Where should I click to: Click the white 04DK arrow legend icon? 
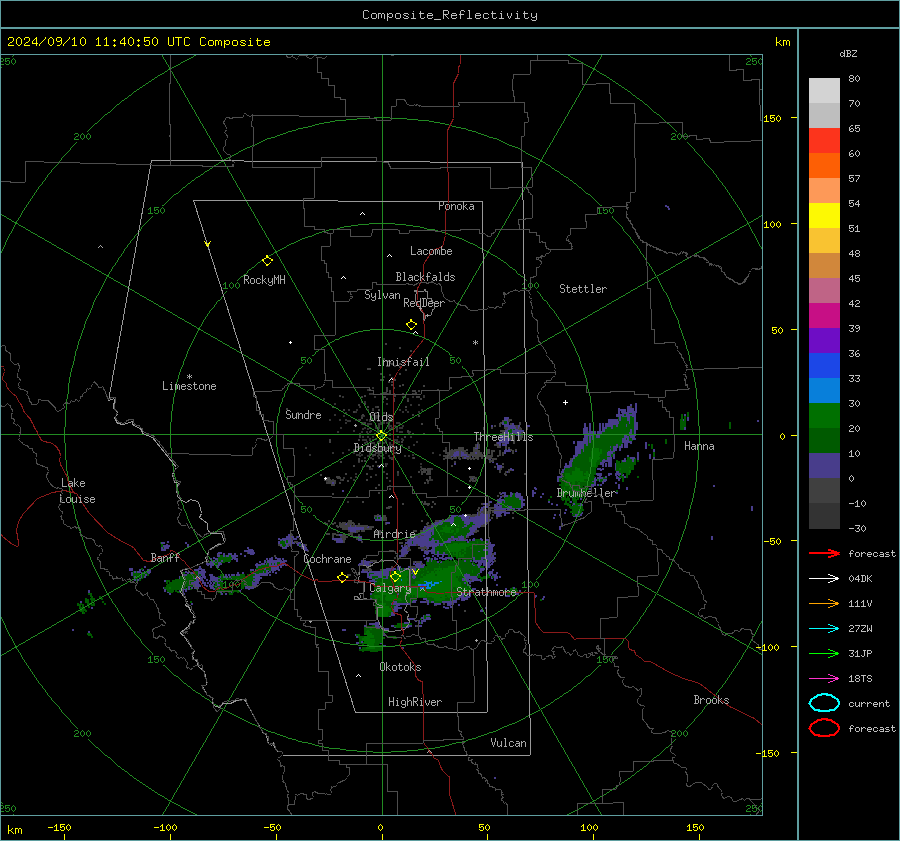point(824,578)
